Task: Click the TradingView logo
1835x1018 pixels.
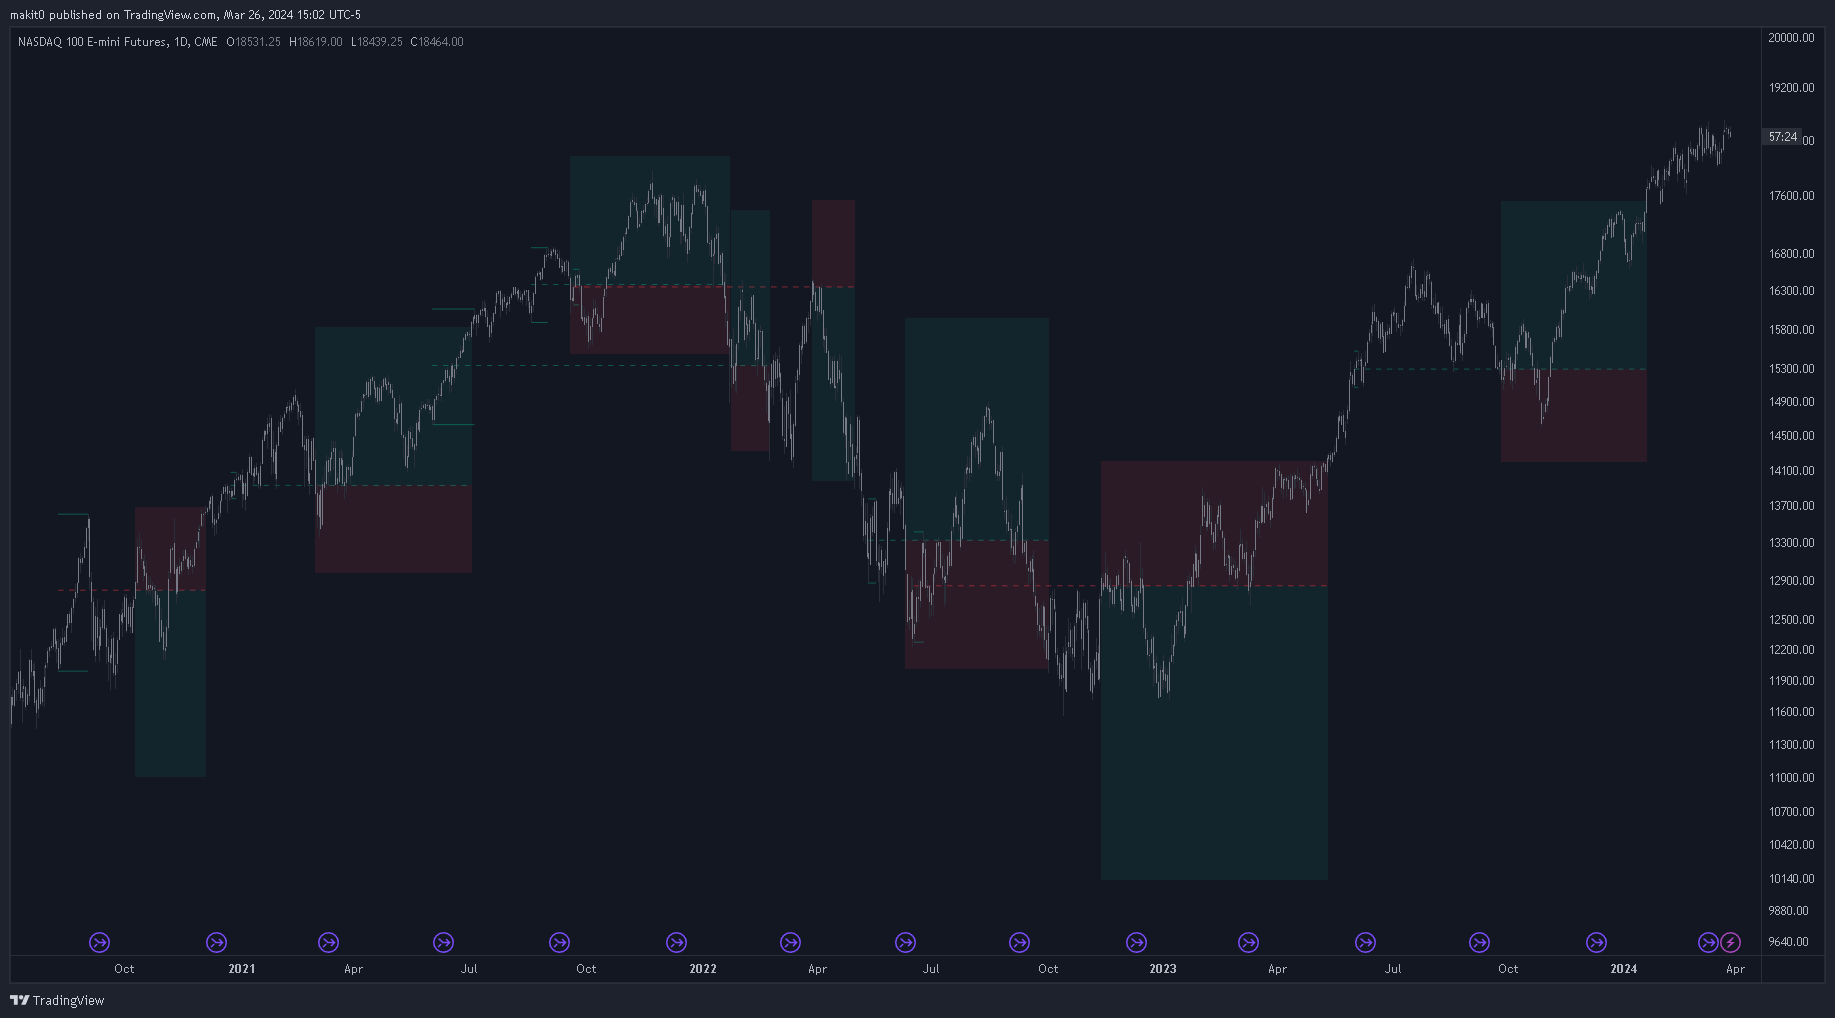Action: (x=57, y=1000)
